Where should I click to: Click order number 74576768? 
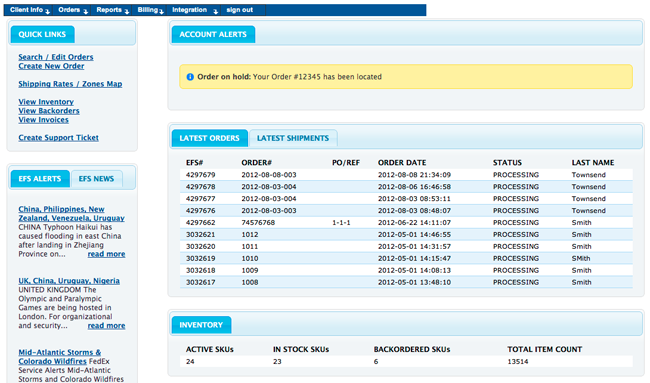(x=258, y=223)
